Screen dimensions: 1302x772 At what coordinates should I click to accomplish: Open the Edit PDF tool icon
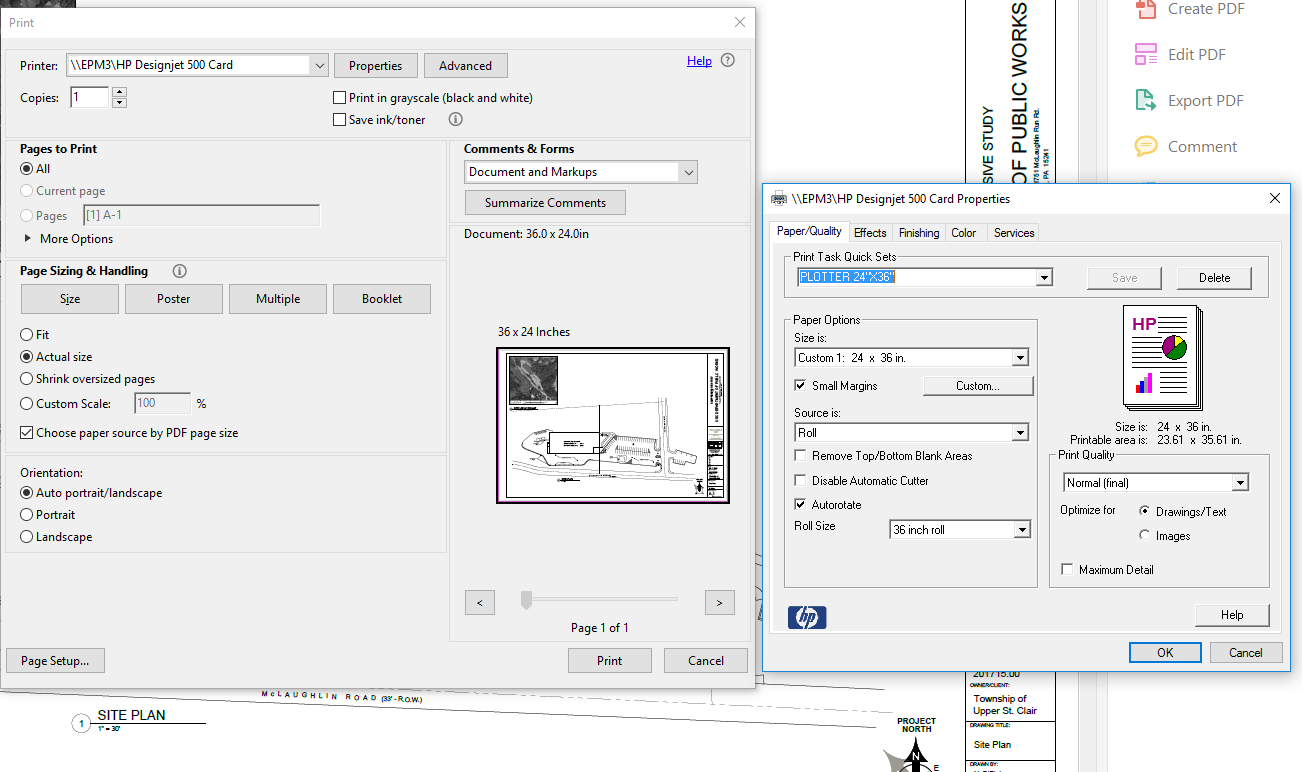(x=1146, y=55)
